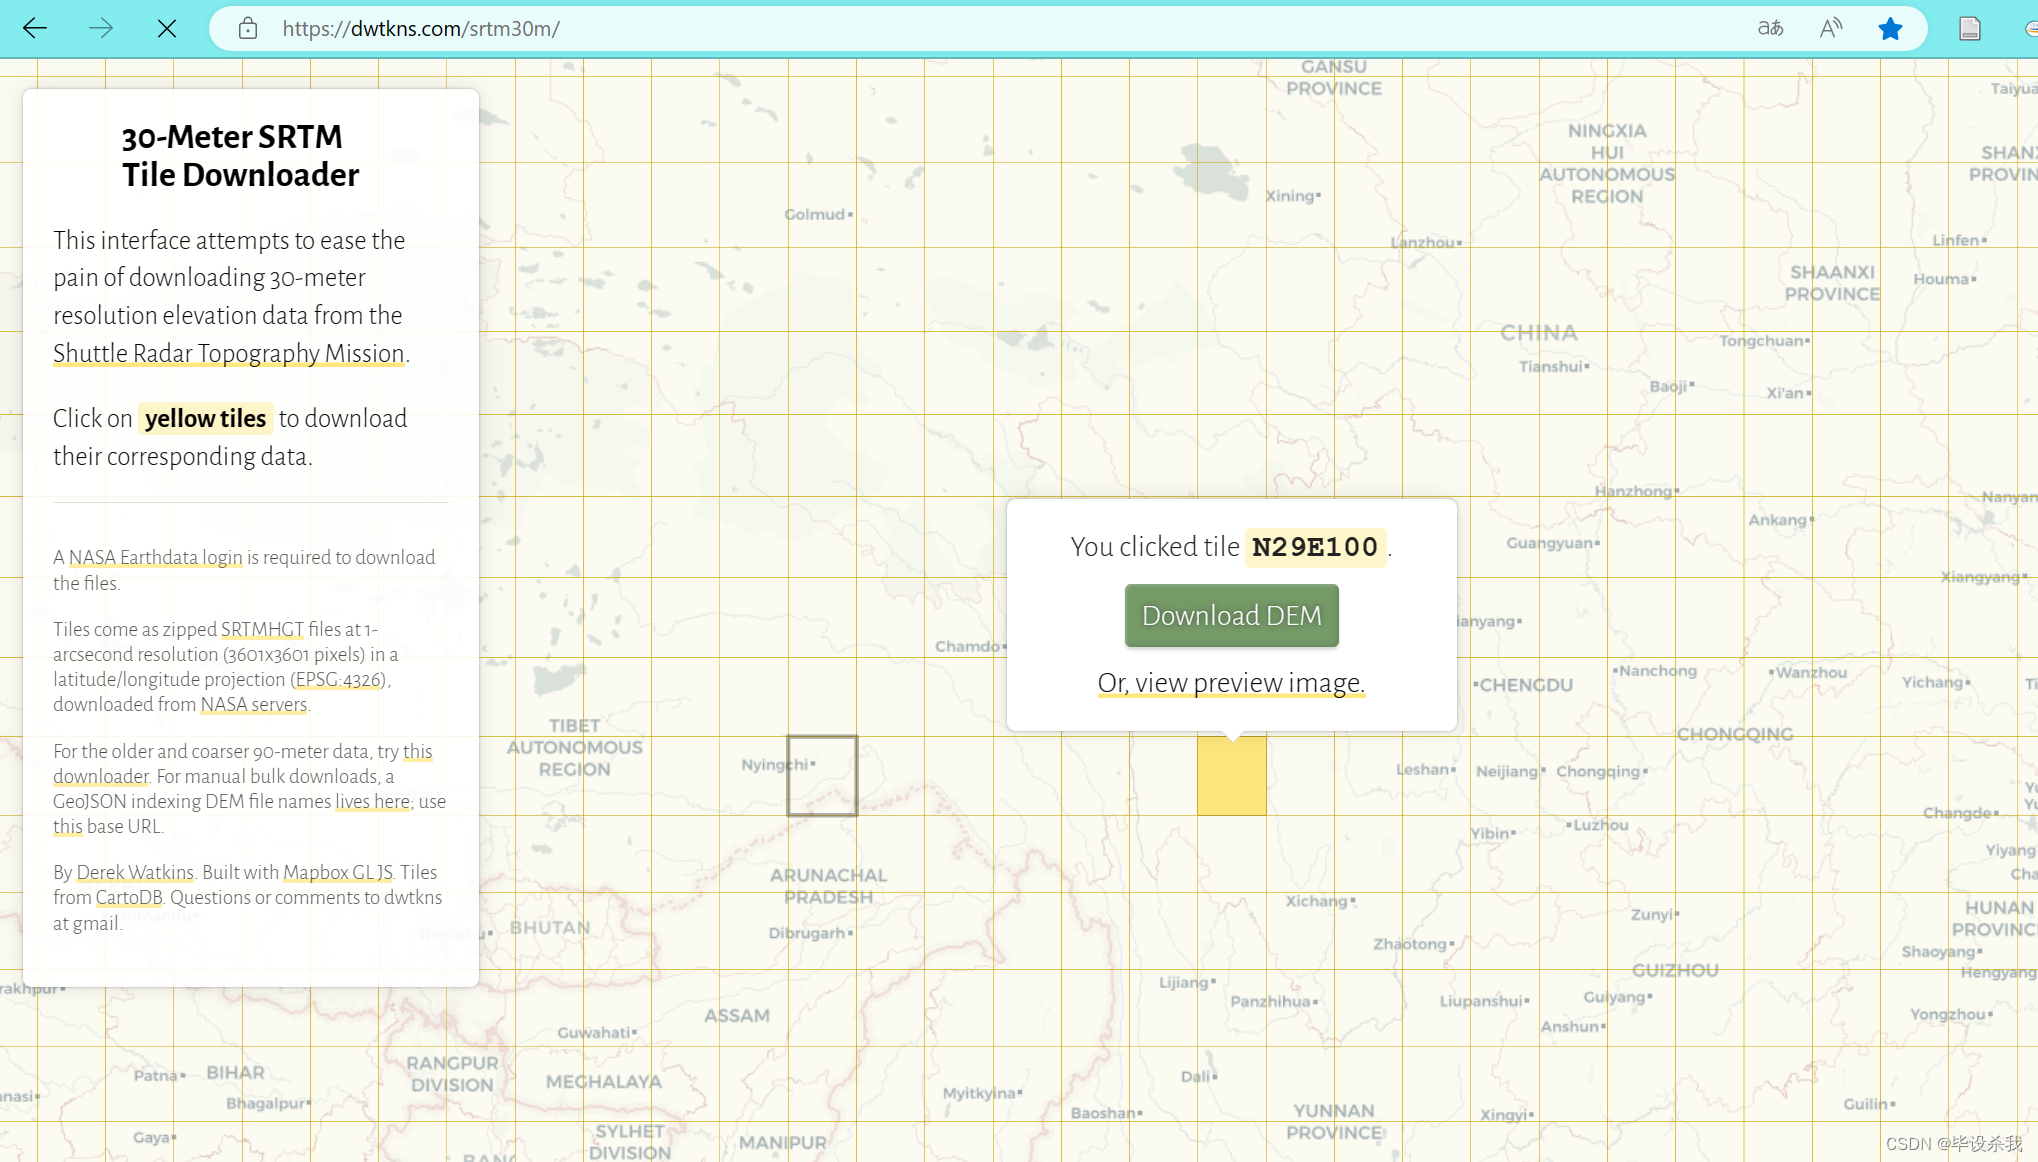Open the collections page icon
This screenshot has width=2038, height=1162.
tap(1969, 29)
